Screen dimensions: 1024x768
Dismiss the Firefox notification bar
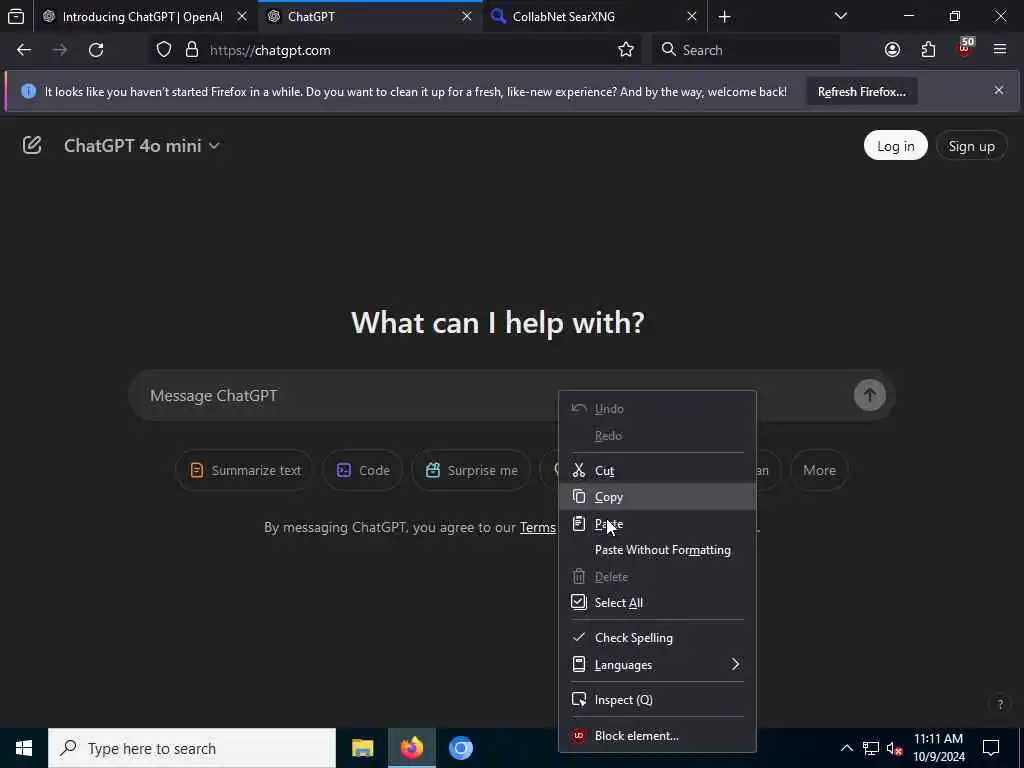point(999,90)
